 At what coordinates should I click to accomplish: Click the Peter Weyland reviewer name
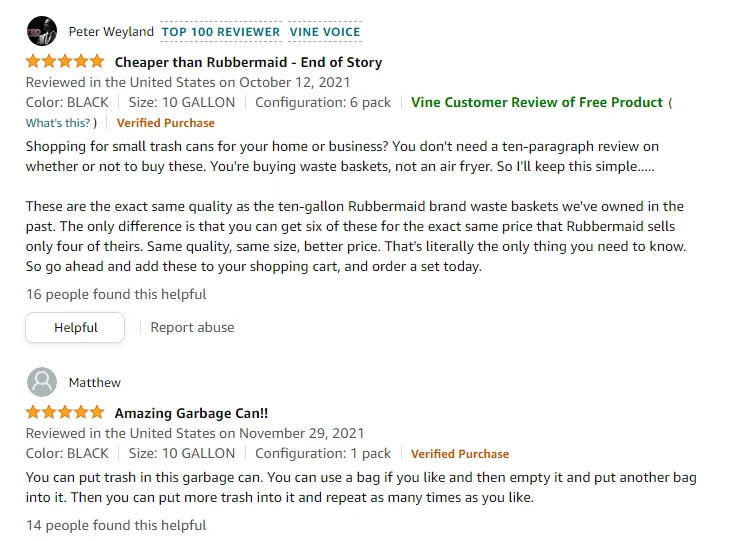pos(111,32)
